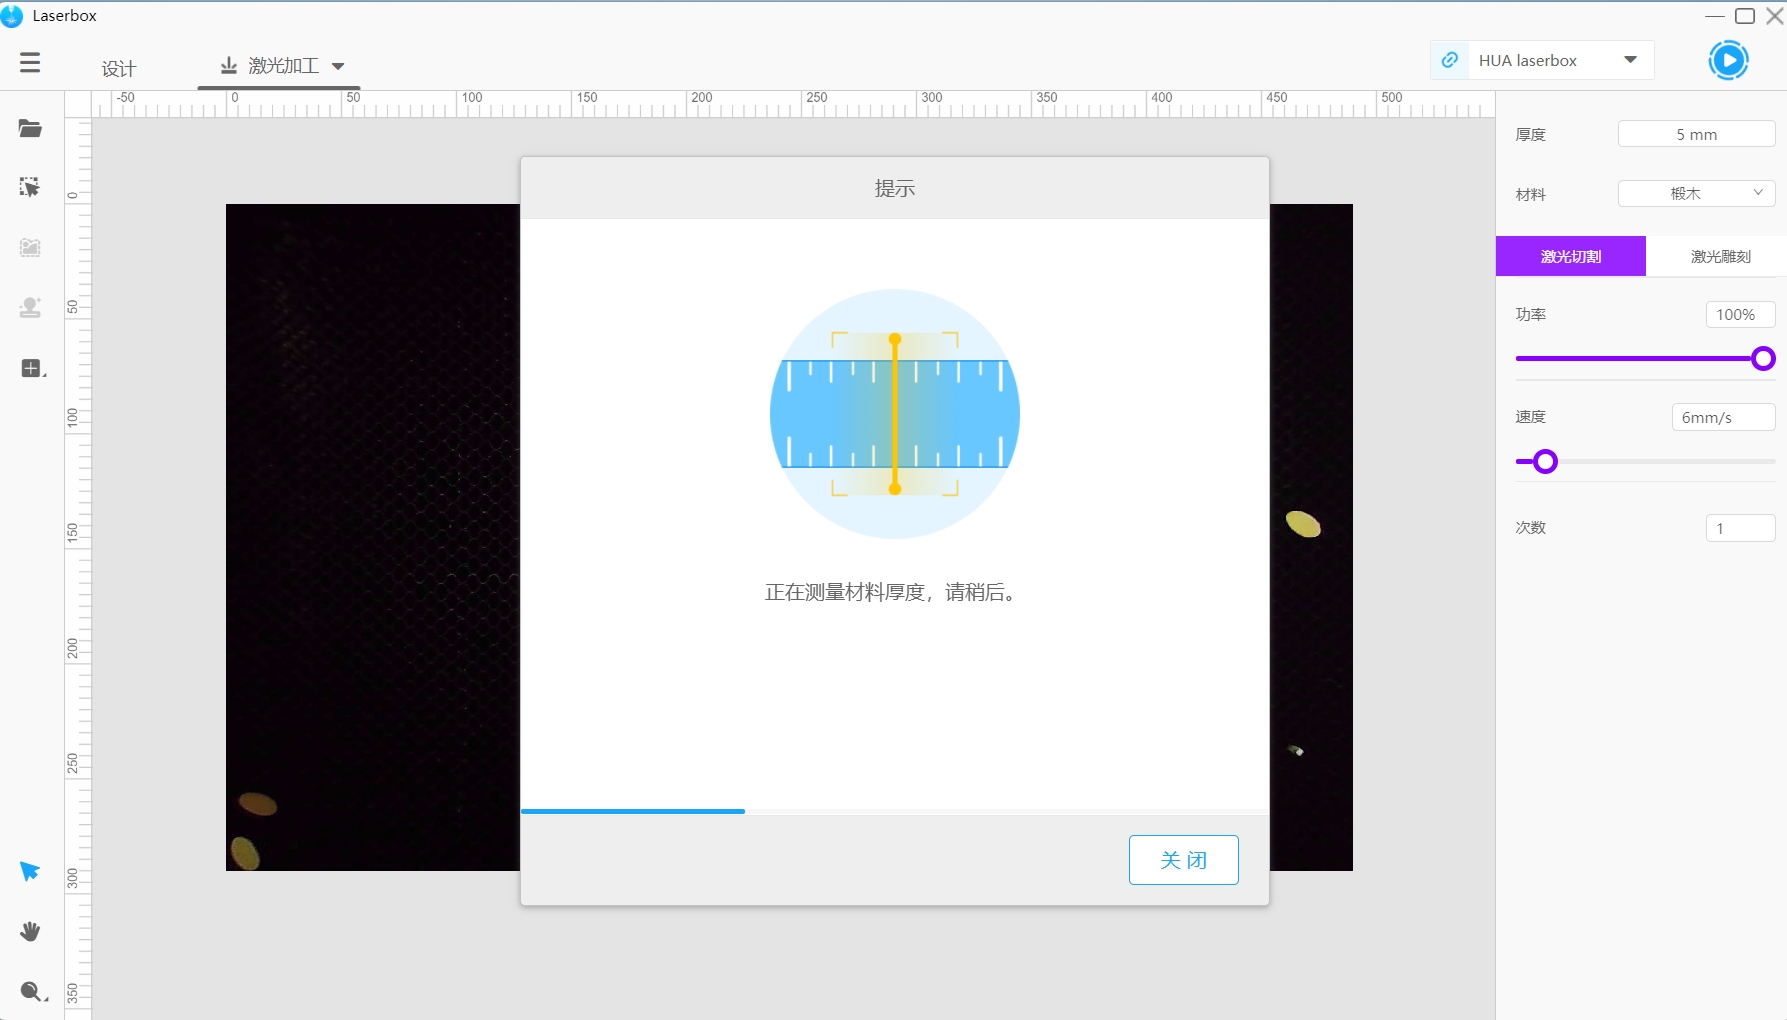This screenshot has height=1020, width=1787.
Task: Expand the 激光加工 dropdown arrow
Action: pos(338,67)
